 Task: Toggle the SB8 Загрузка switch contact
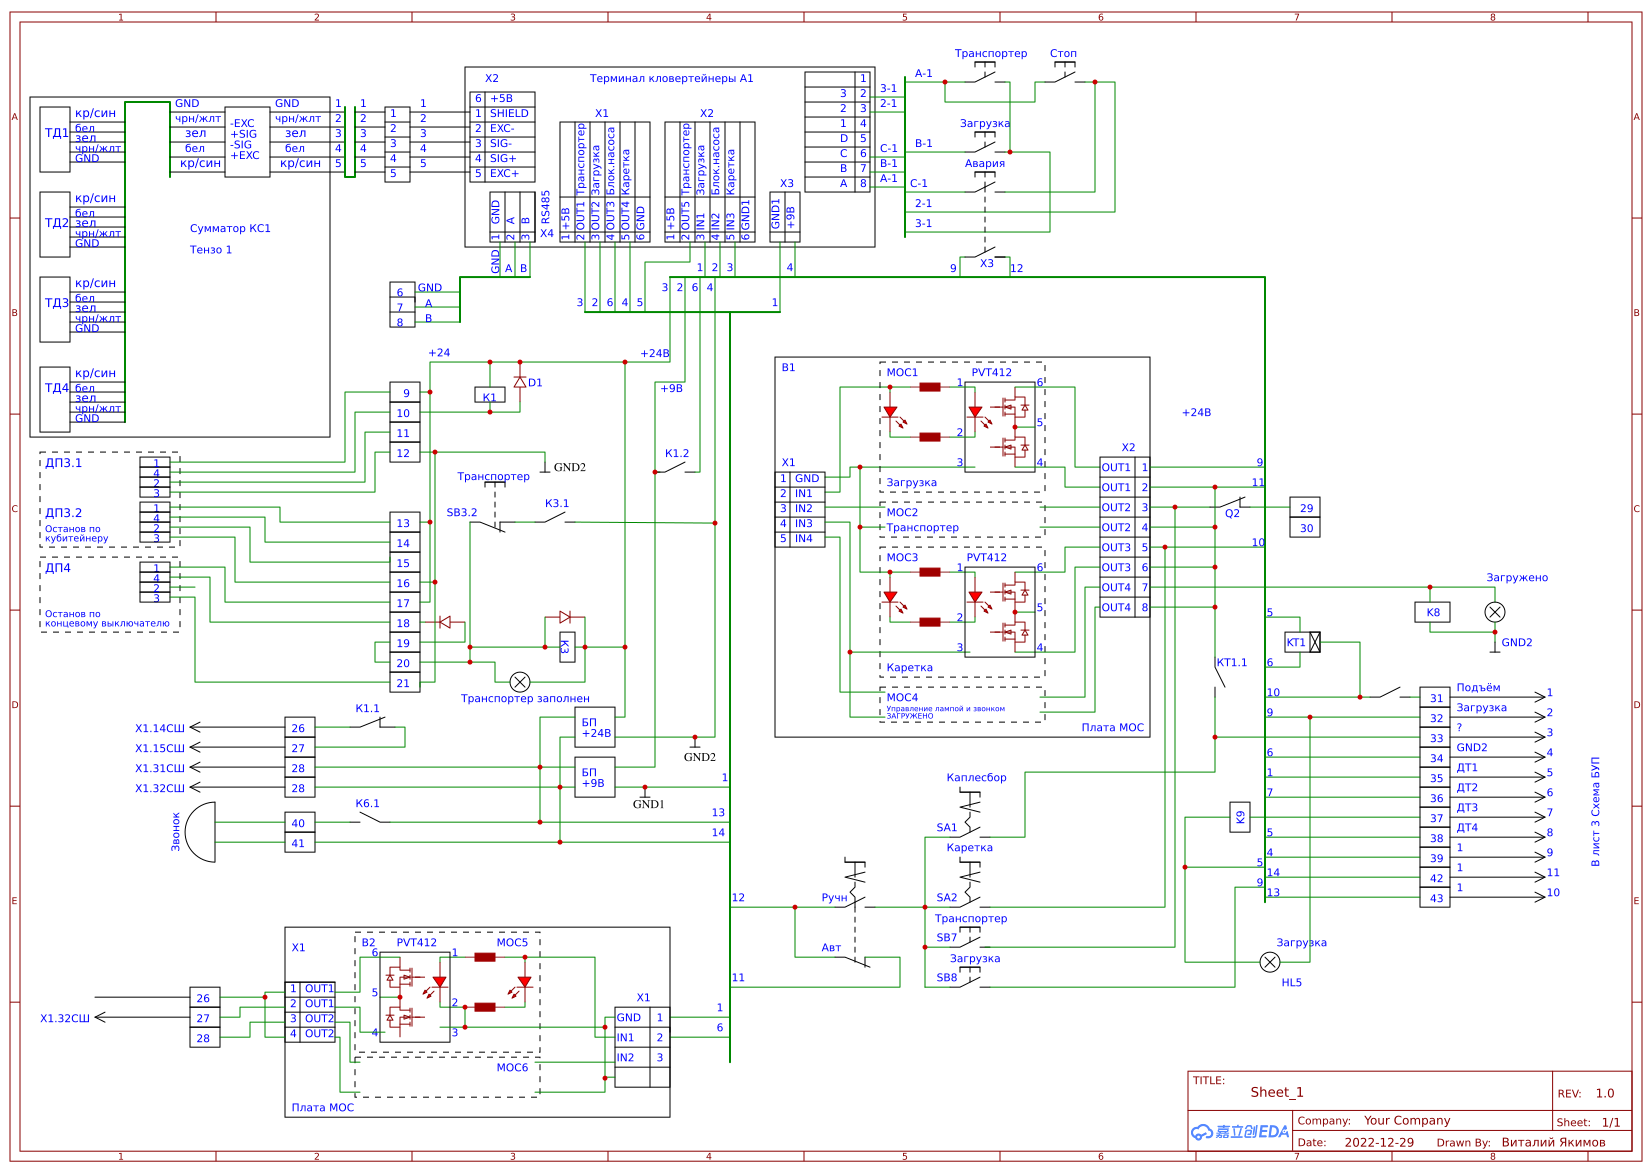pyautogui.click(x=972, y=980)
